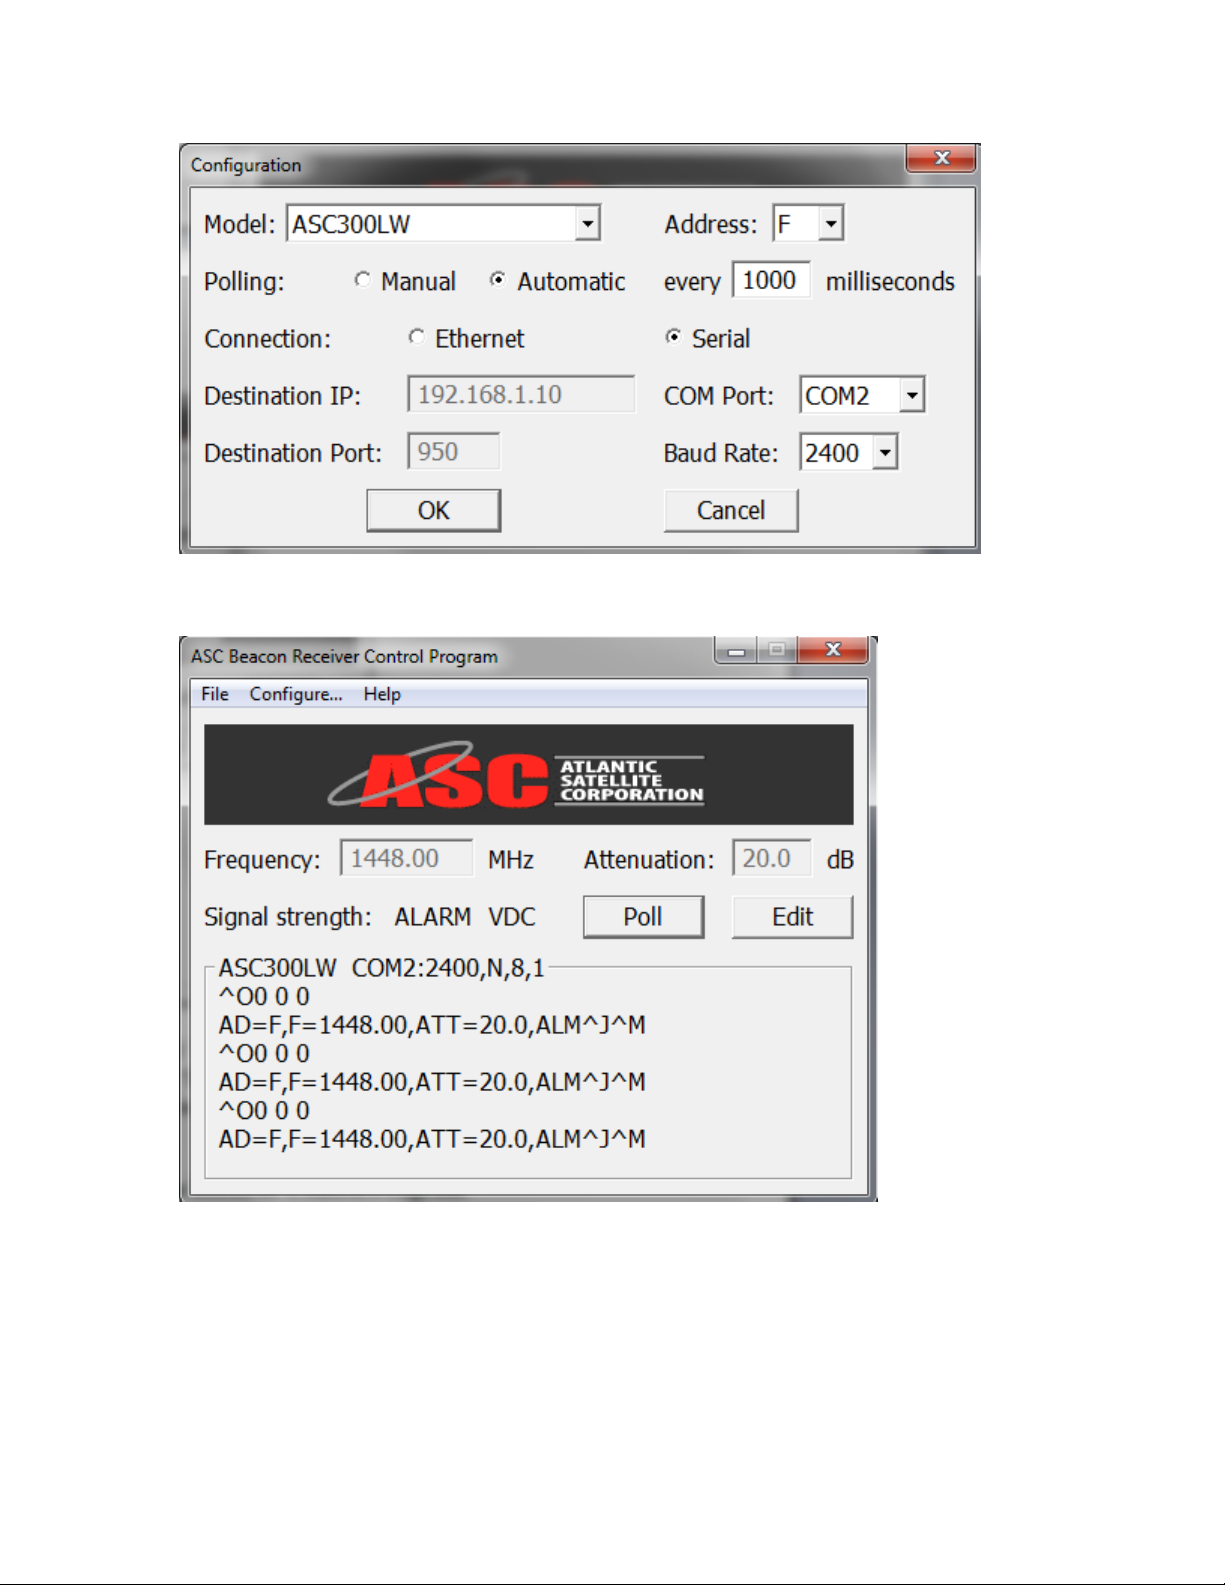Click the Signal strength label
The width and height of the screenshot is (1225, 1585).
(287, 917)
